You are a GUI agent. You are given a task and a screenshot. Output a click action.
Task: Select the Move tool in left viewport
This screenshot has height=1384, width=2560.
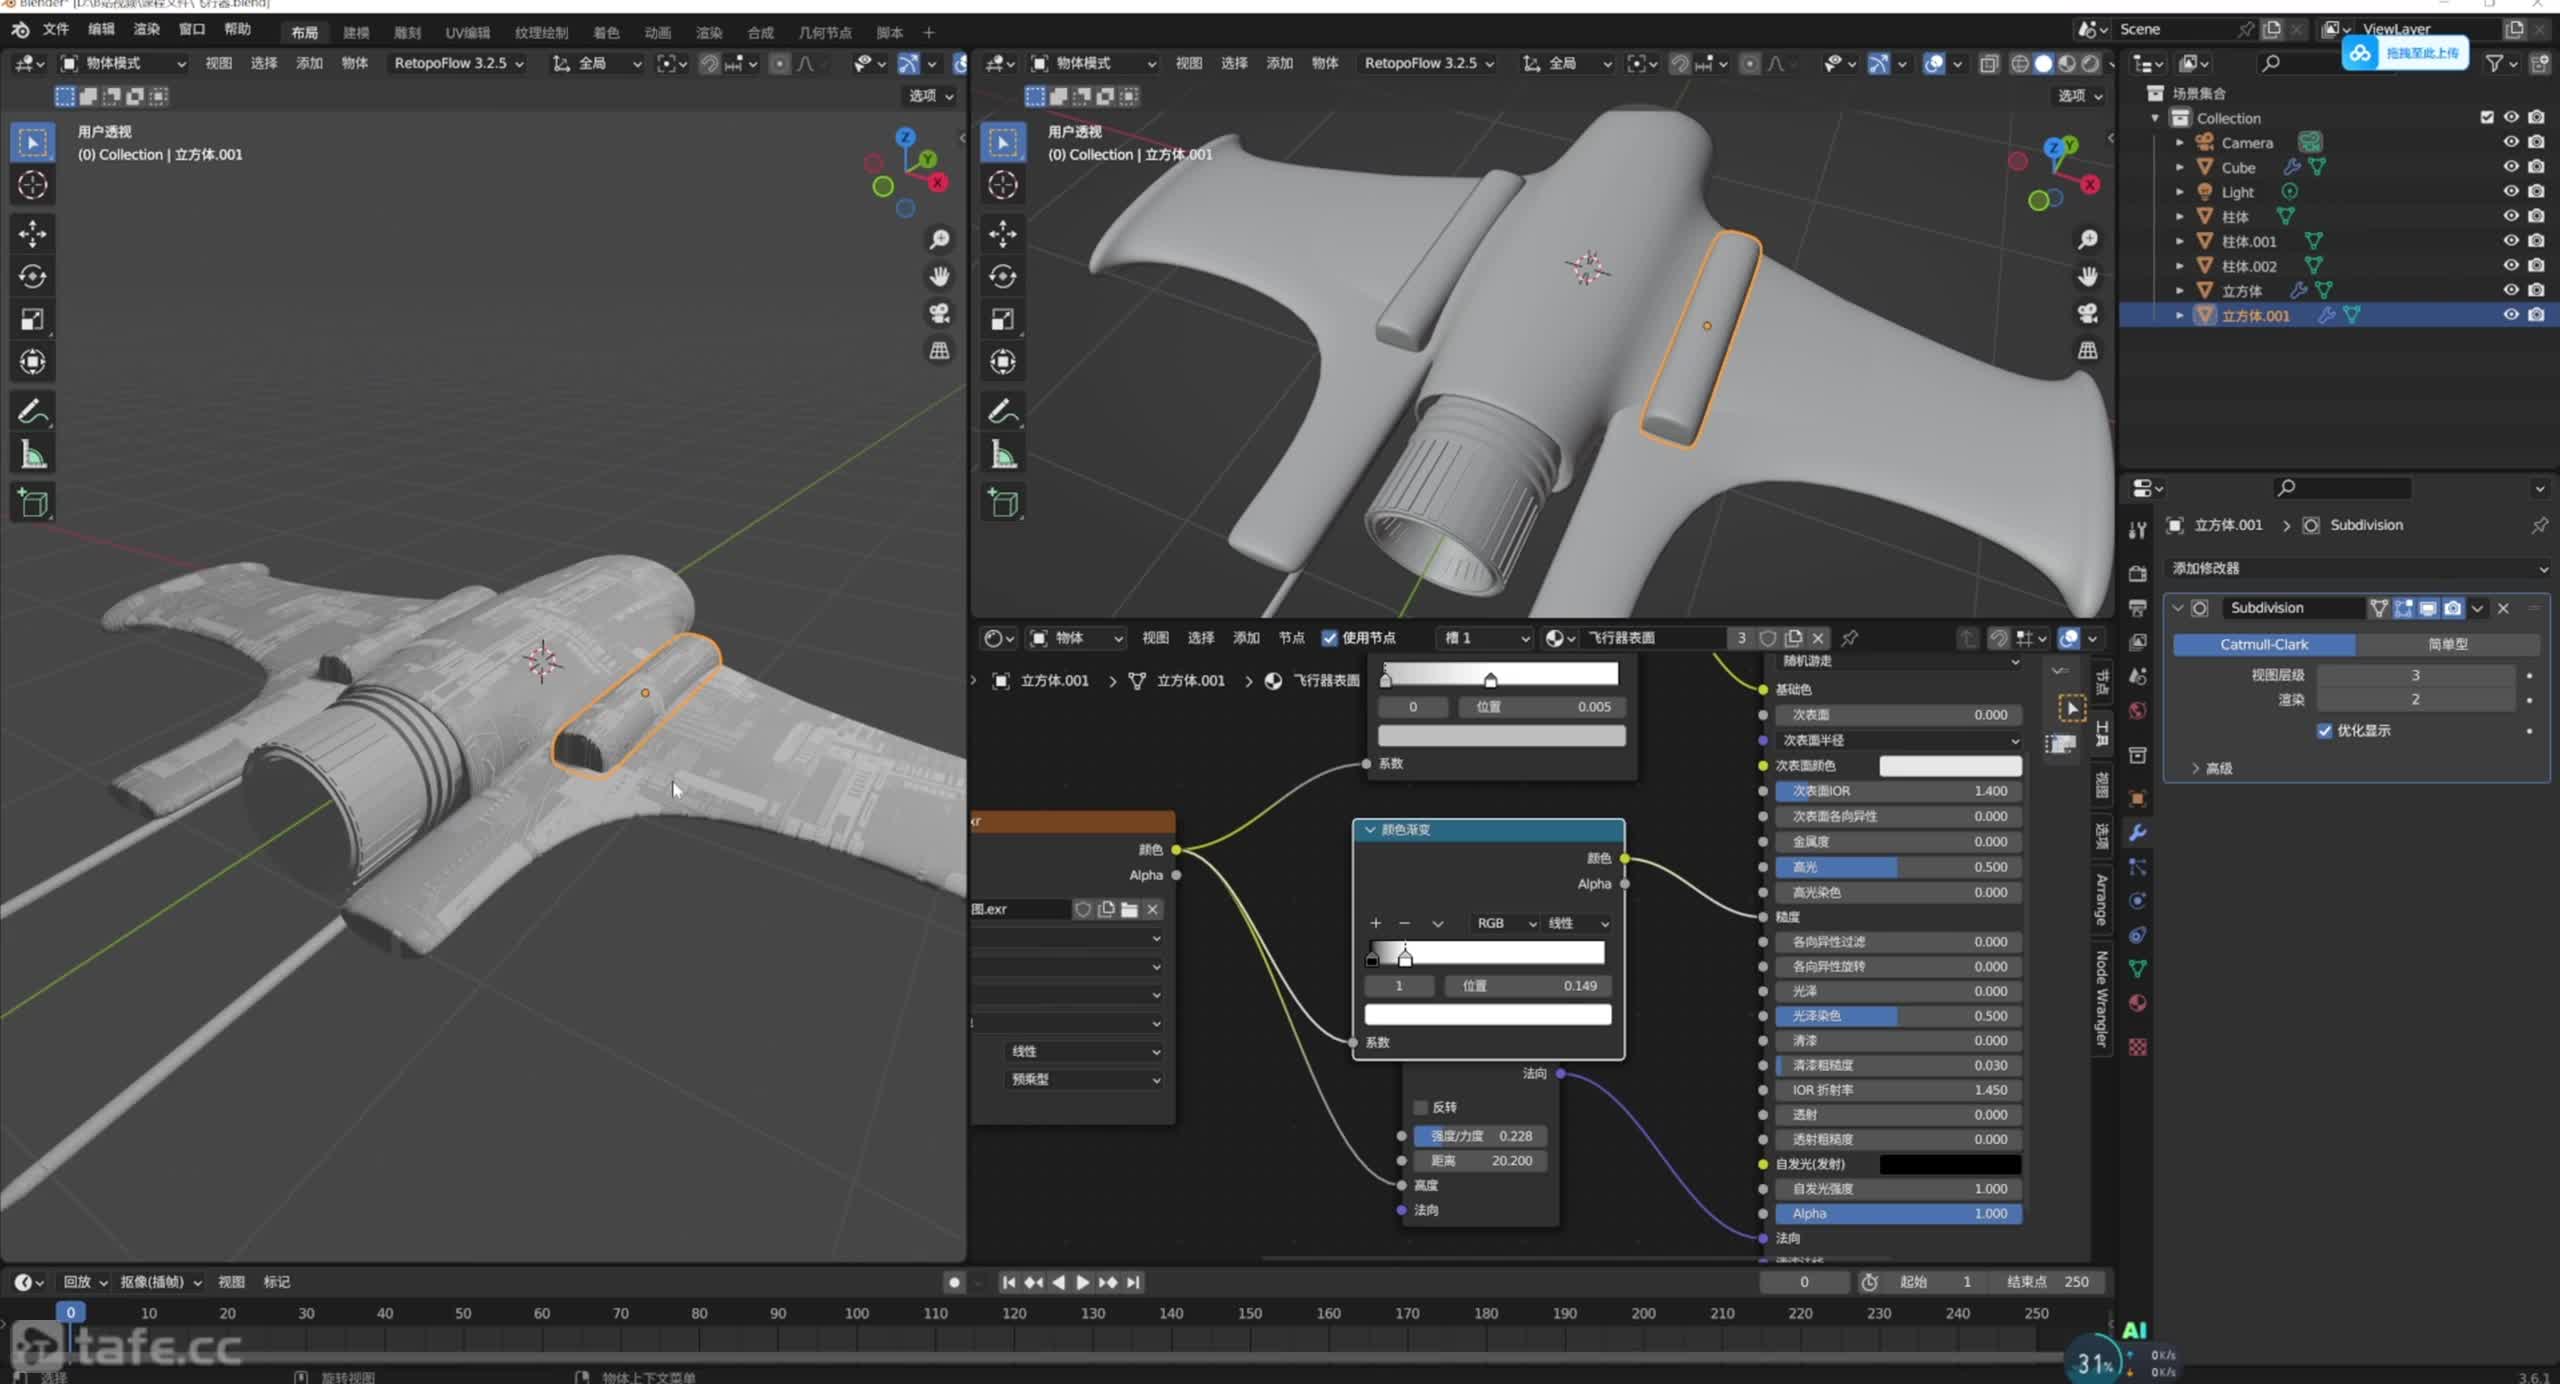(32, 233)
